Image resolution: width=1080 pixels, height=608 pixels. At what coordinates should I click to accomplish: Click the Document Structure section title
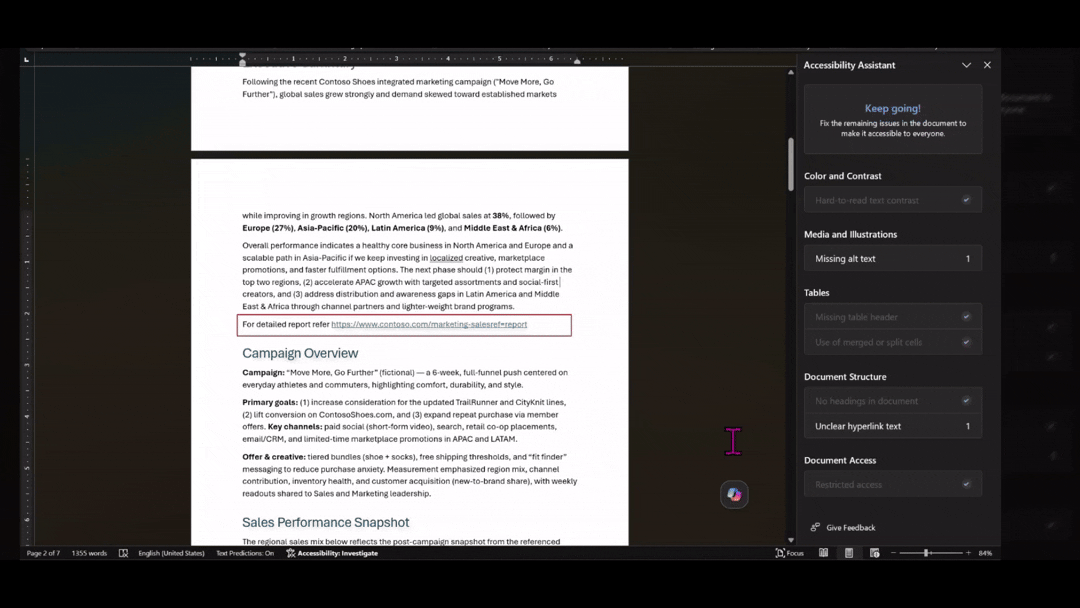coord(845,377)
